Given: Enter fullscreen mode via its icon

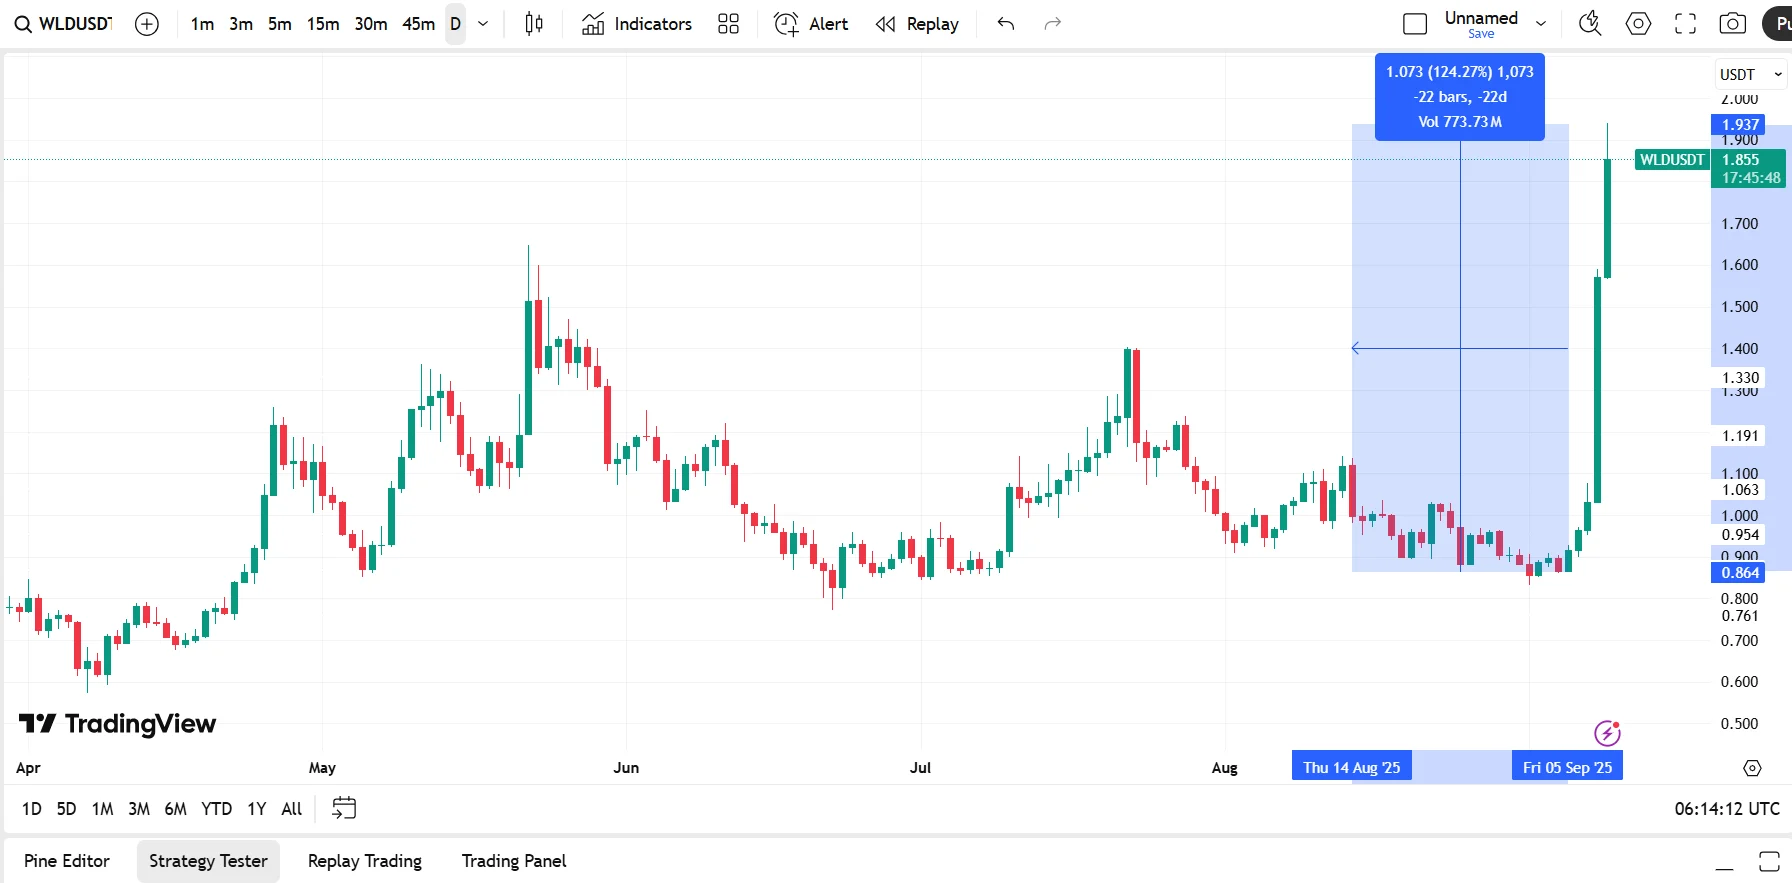Looking at the screenshot, I should click(x=1685, y=23).
